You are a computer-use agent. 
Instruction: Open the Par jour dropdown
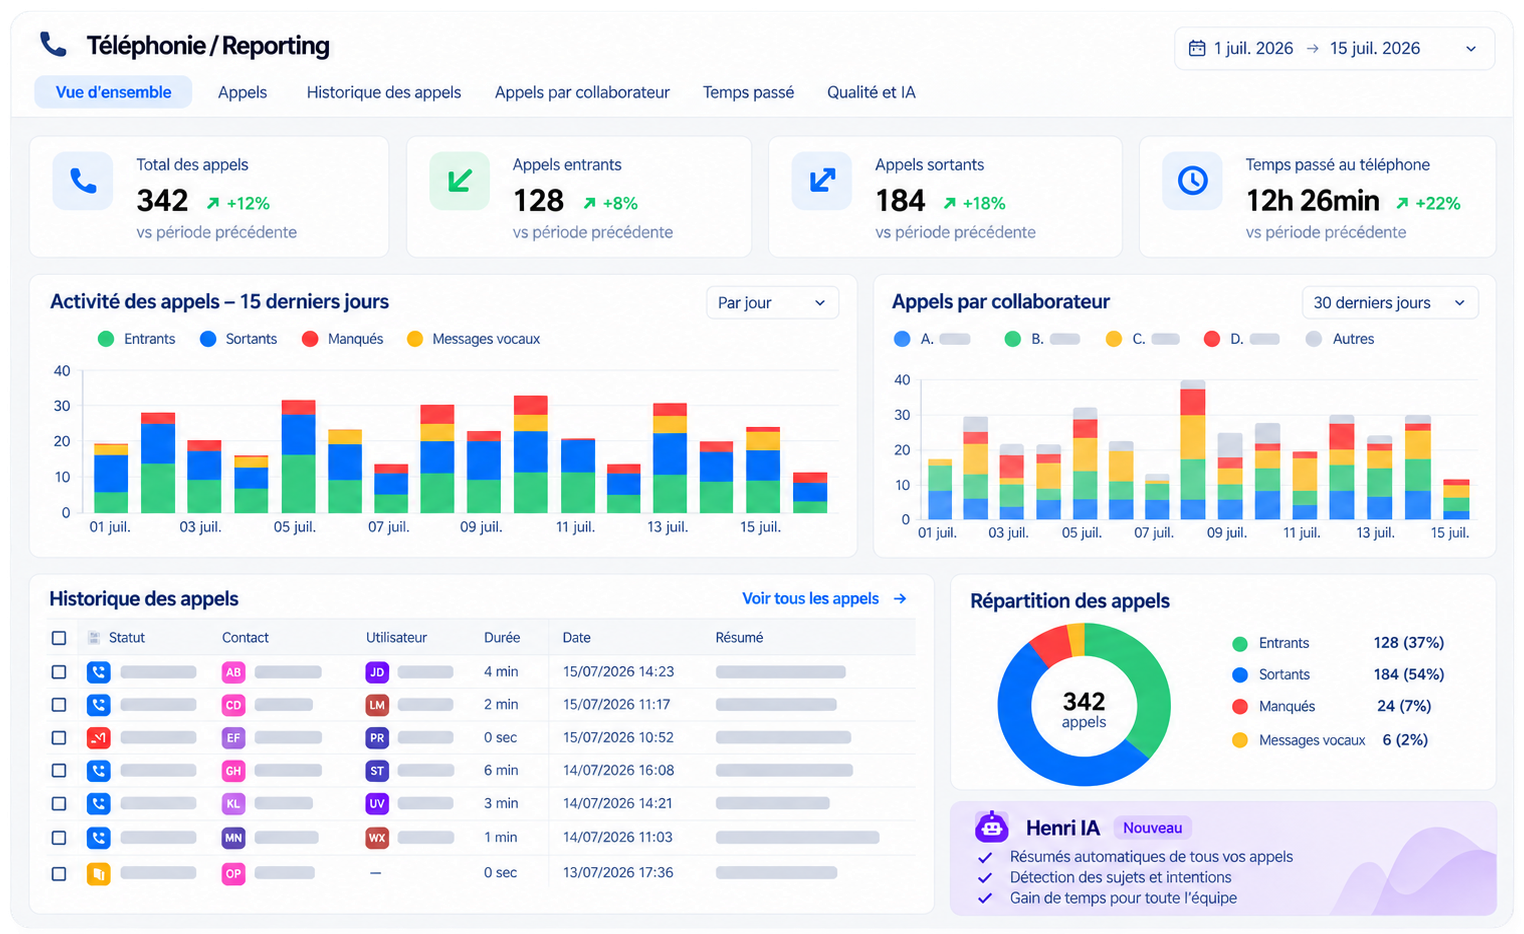[772, 303]
